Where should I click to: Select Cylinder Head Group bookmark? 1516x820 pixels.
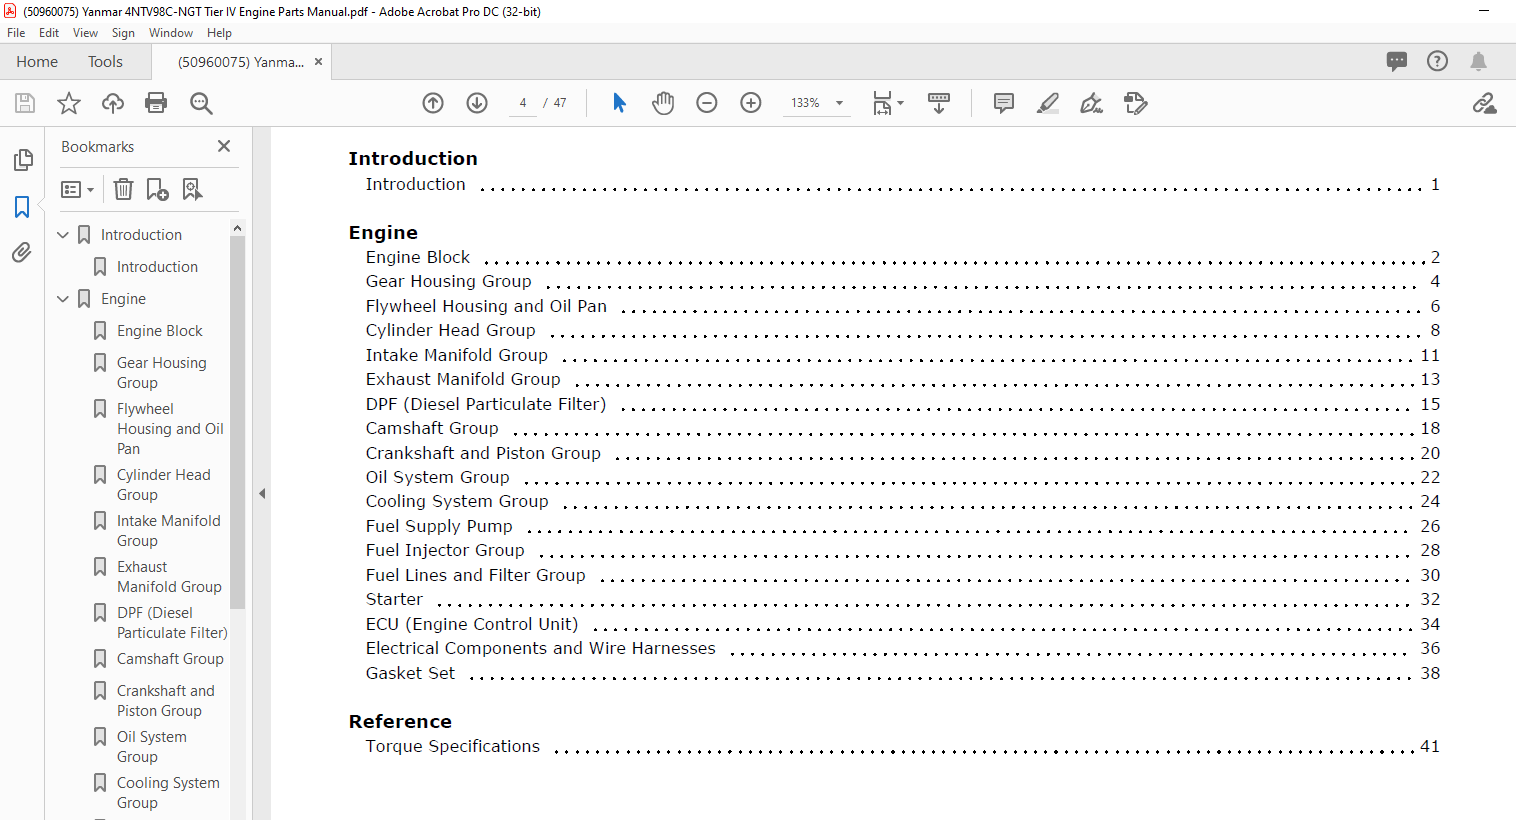164,485
